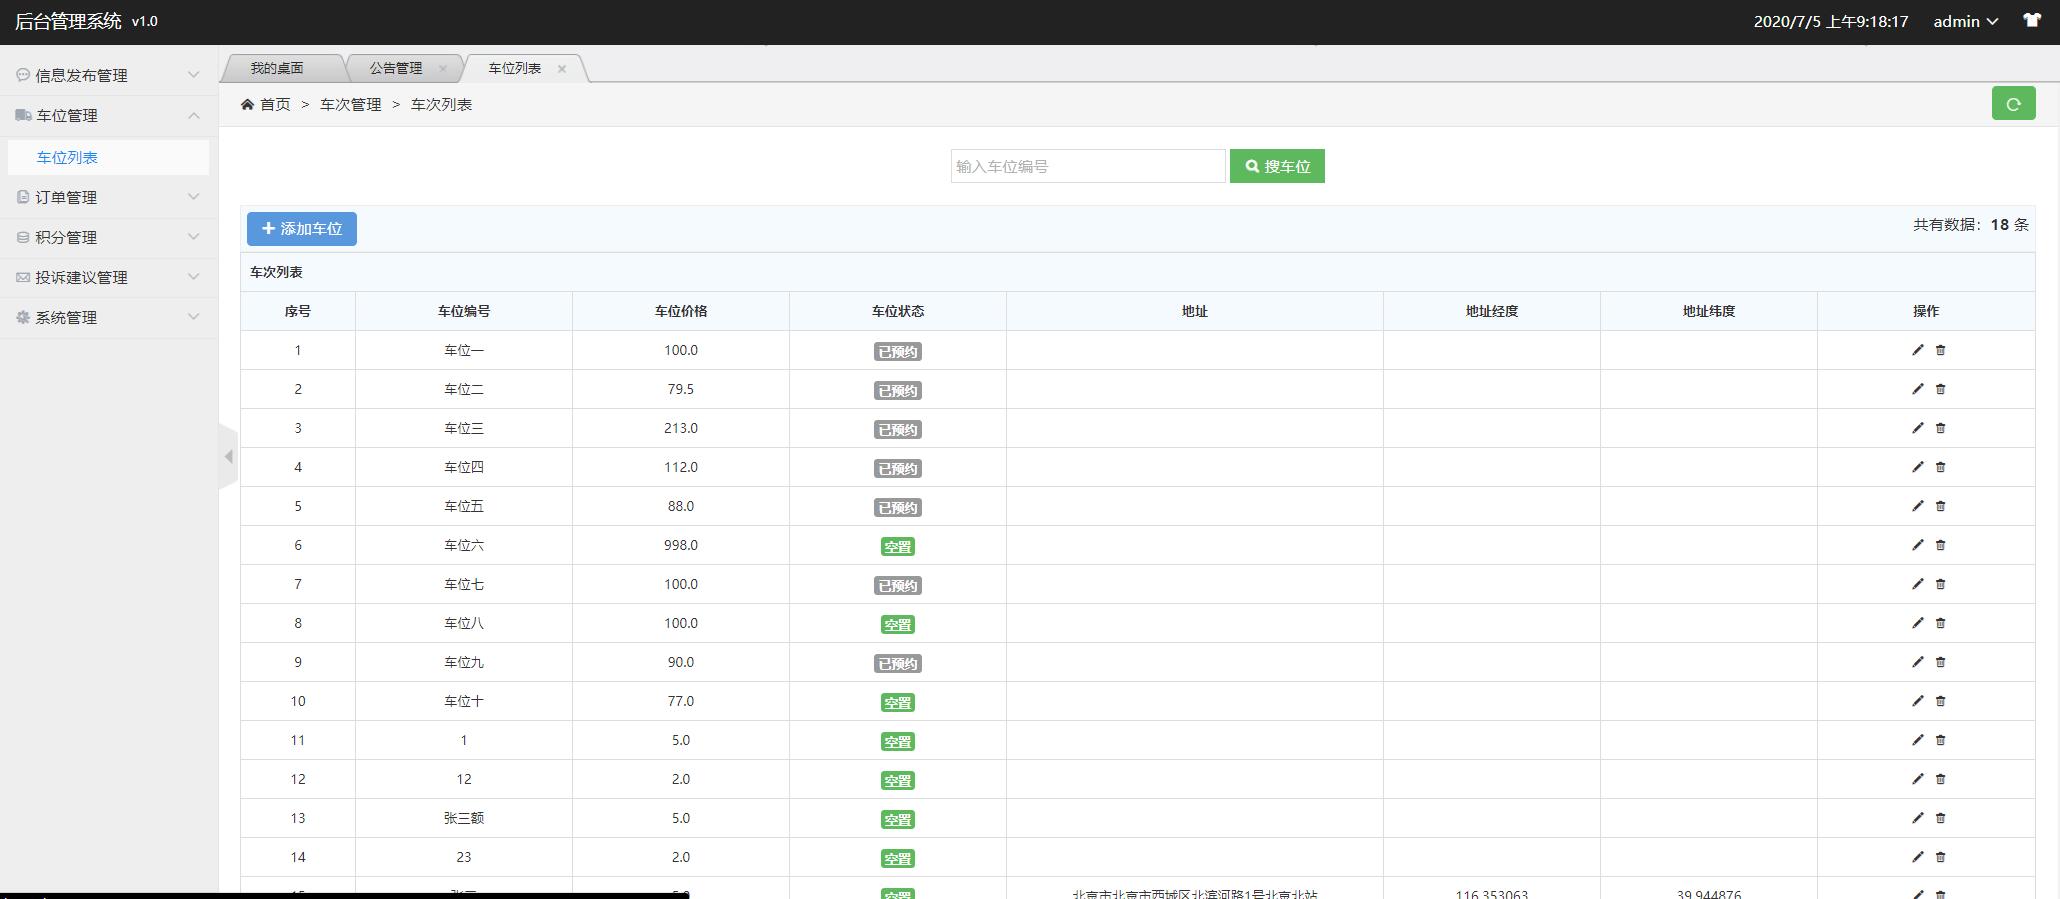2060x899 pixels.
Task: Click the green refresh icon button
Action: pos(2013,104)
